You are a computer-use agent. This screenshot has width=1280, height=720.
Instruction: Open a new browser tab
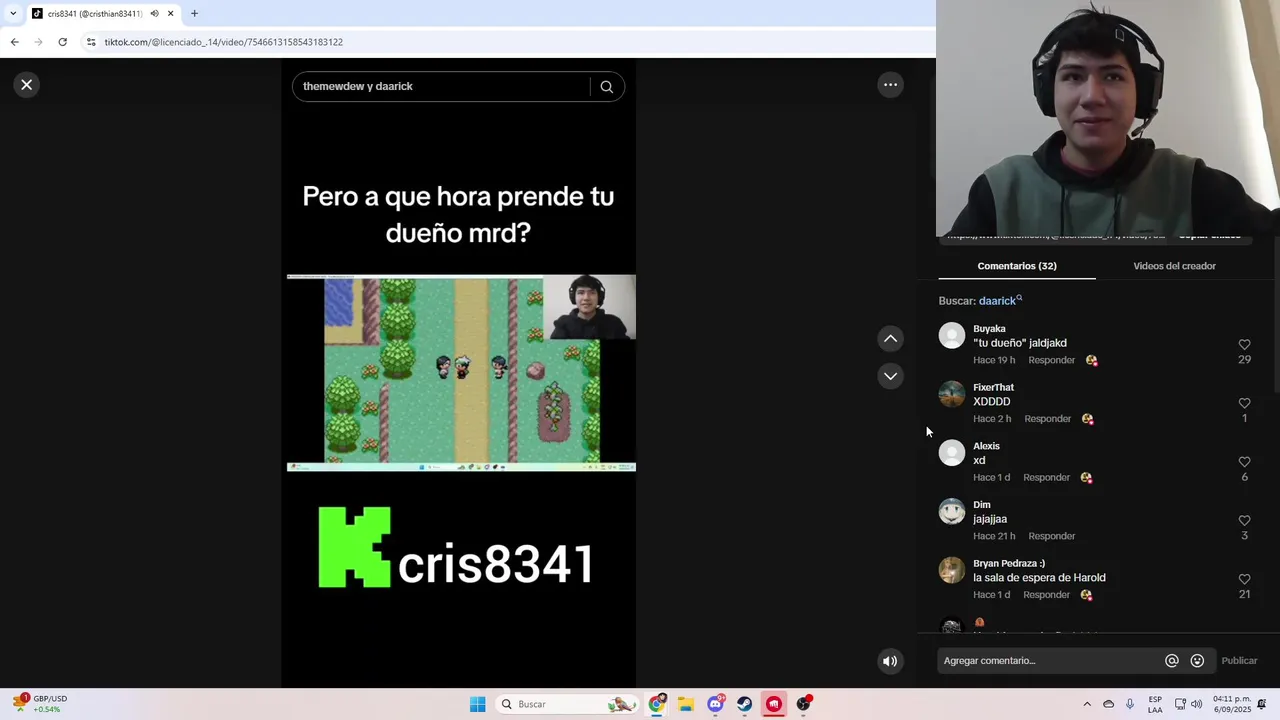tap(194, 14)
